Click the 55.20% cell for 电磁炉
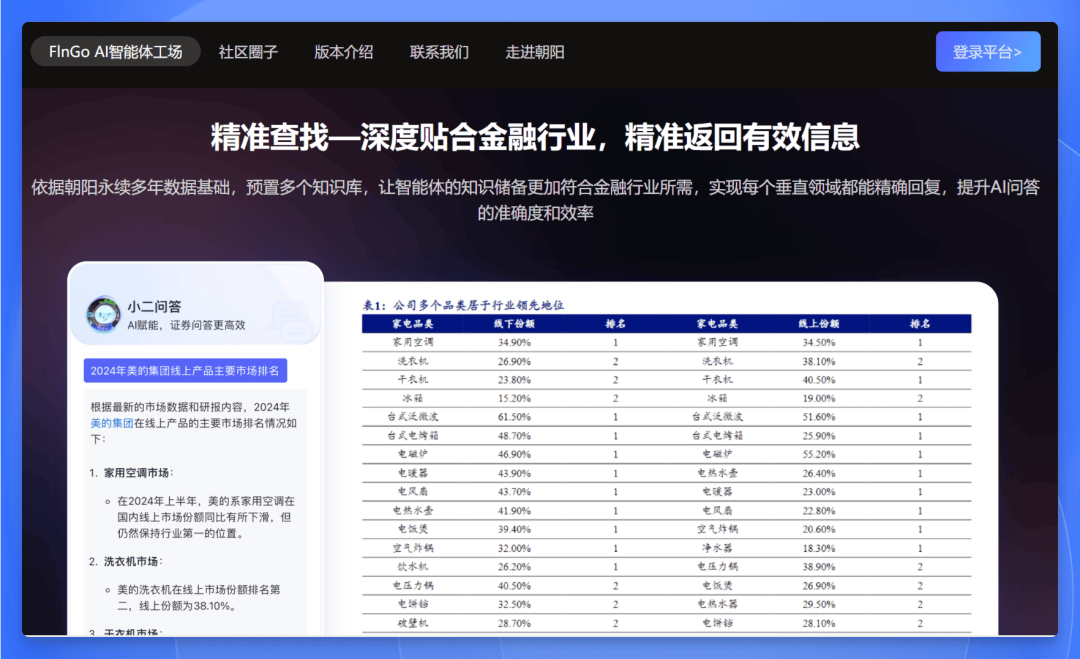 (818, 454)
